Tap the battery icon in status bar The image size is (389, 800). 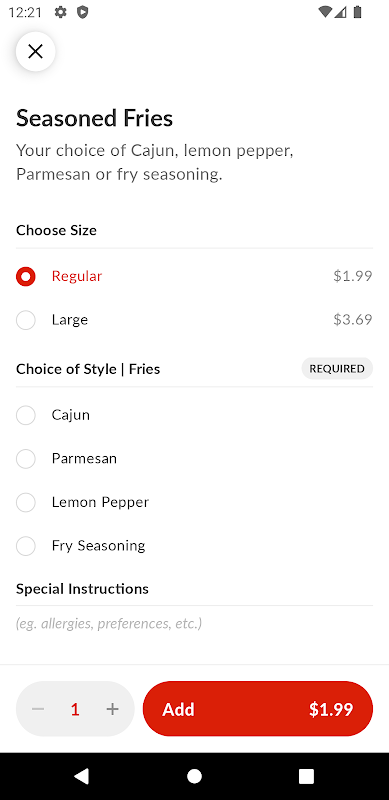coord(357,12)
